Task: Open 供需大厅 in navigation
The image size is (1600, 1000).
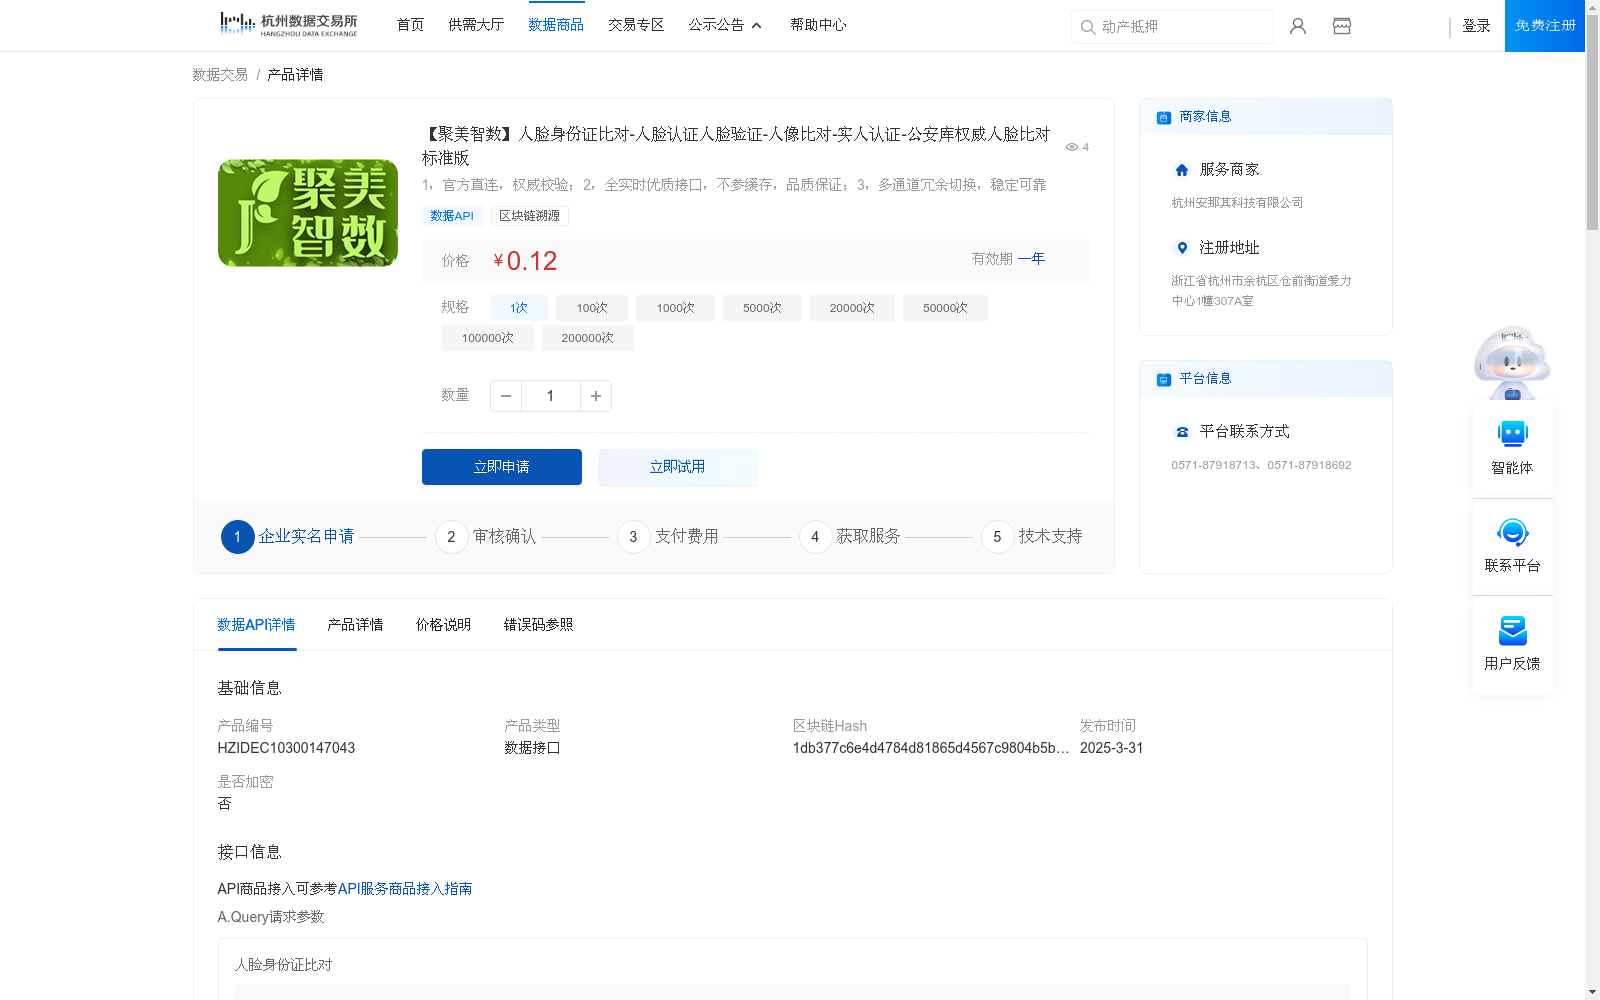Action: (x=476, y=25)
